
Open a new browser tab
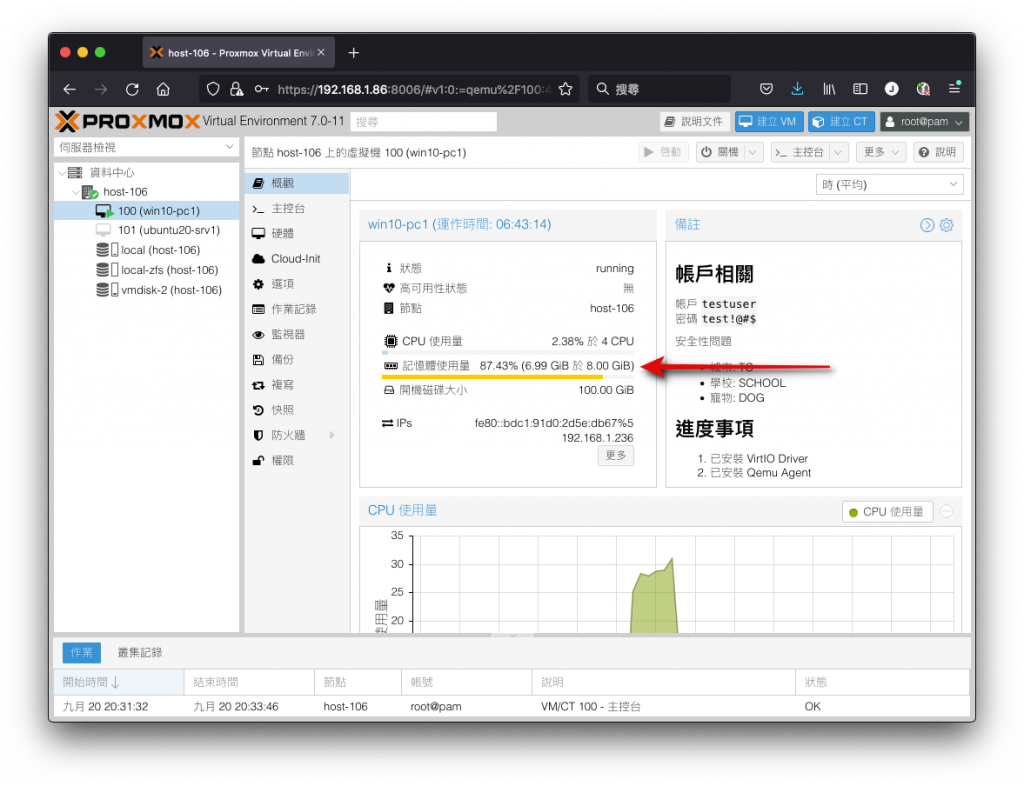[x=353, y=53]
